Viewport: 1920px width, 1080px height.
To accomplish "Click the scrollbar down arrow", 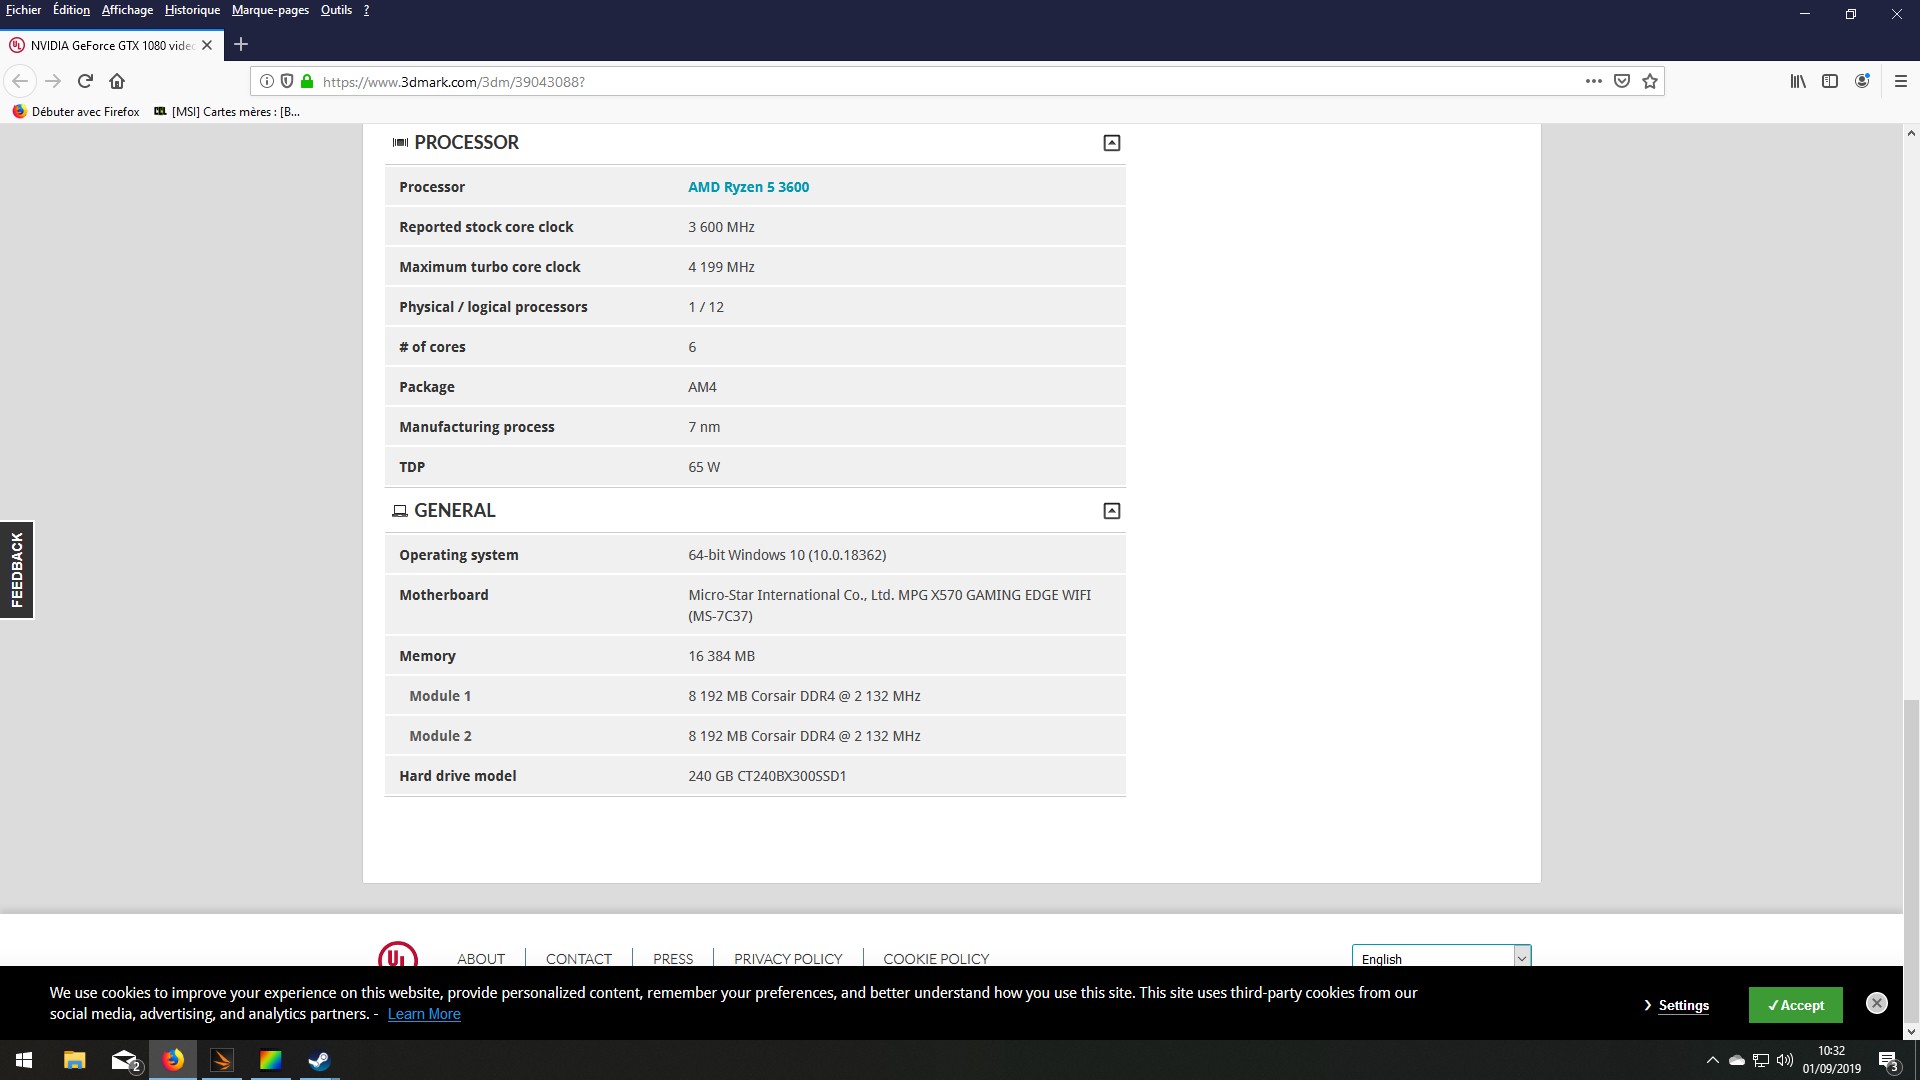I will (1911, 1031).
